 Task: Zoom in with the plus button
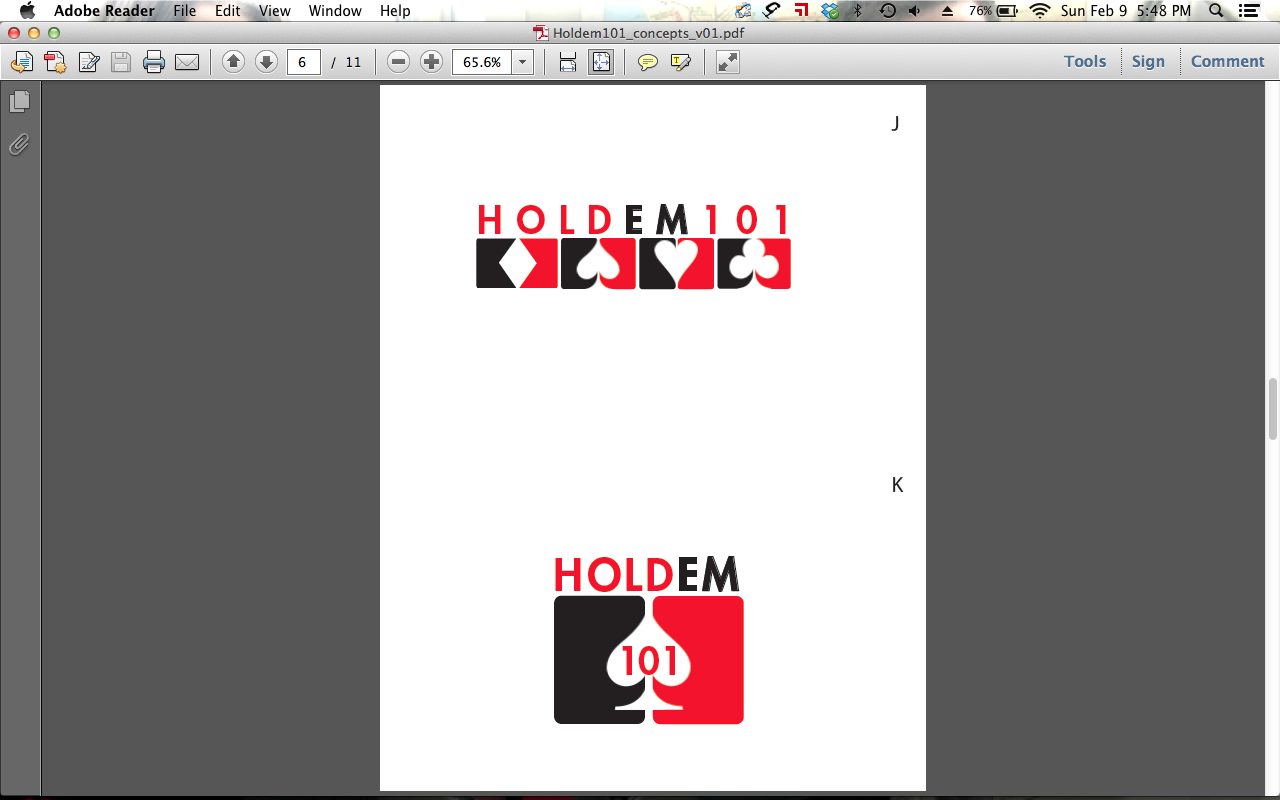tap(431, 62)
